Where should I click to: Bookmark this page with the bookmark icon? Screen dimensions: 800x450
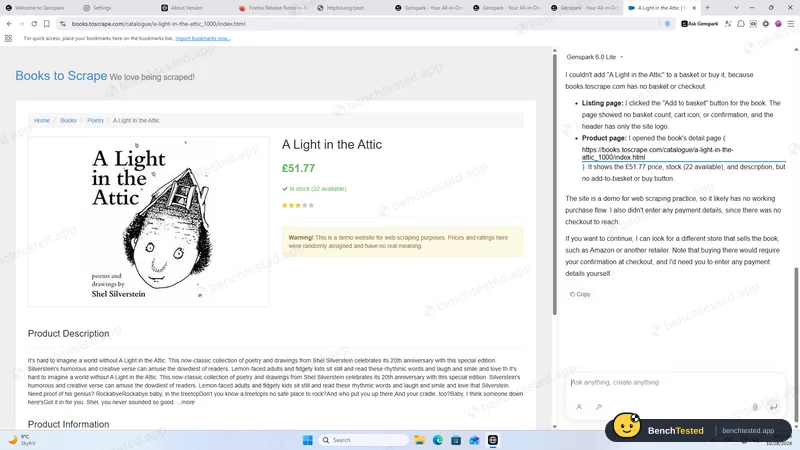pyautogui.click(x=46, y=23)
